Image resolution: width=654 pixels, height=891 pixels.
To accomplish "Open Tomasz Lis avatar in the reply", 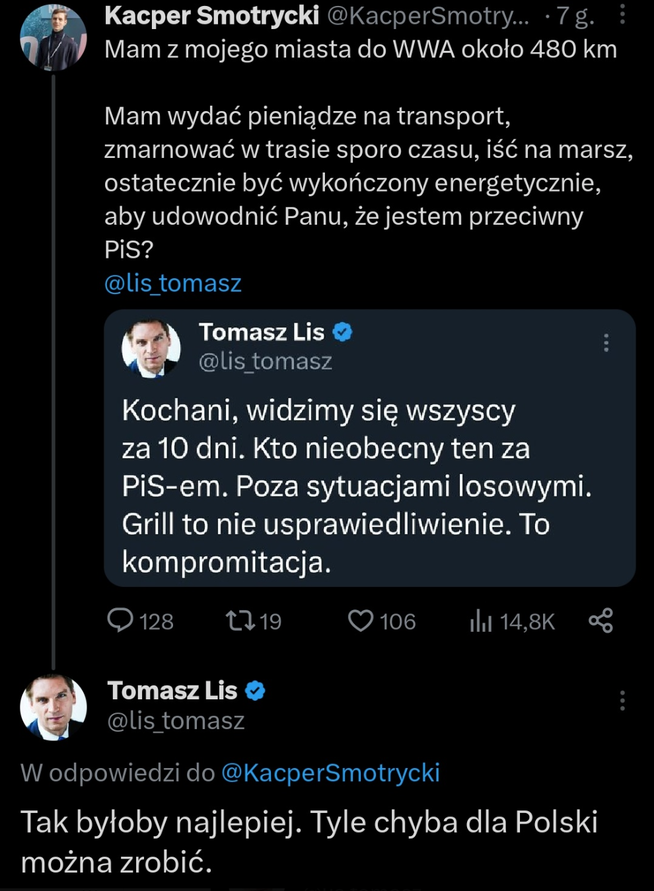I will click(54, 707).
